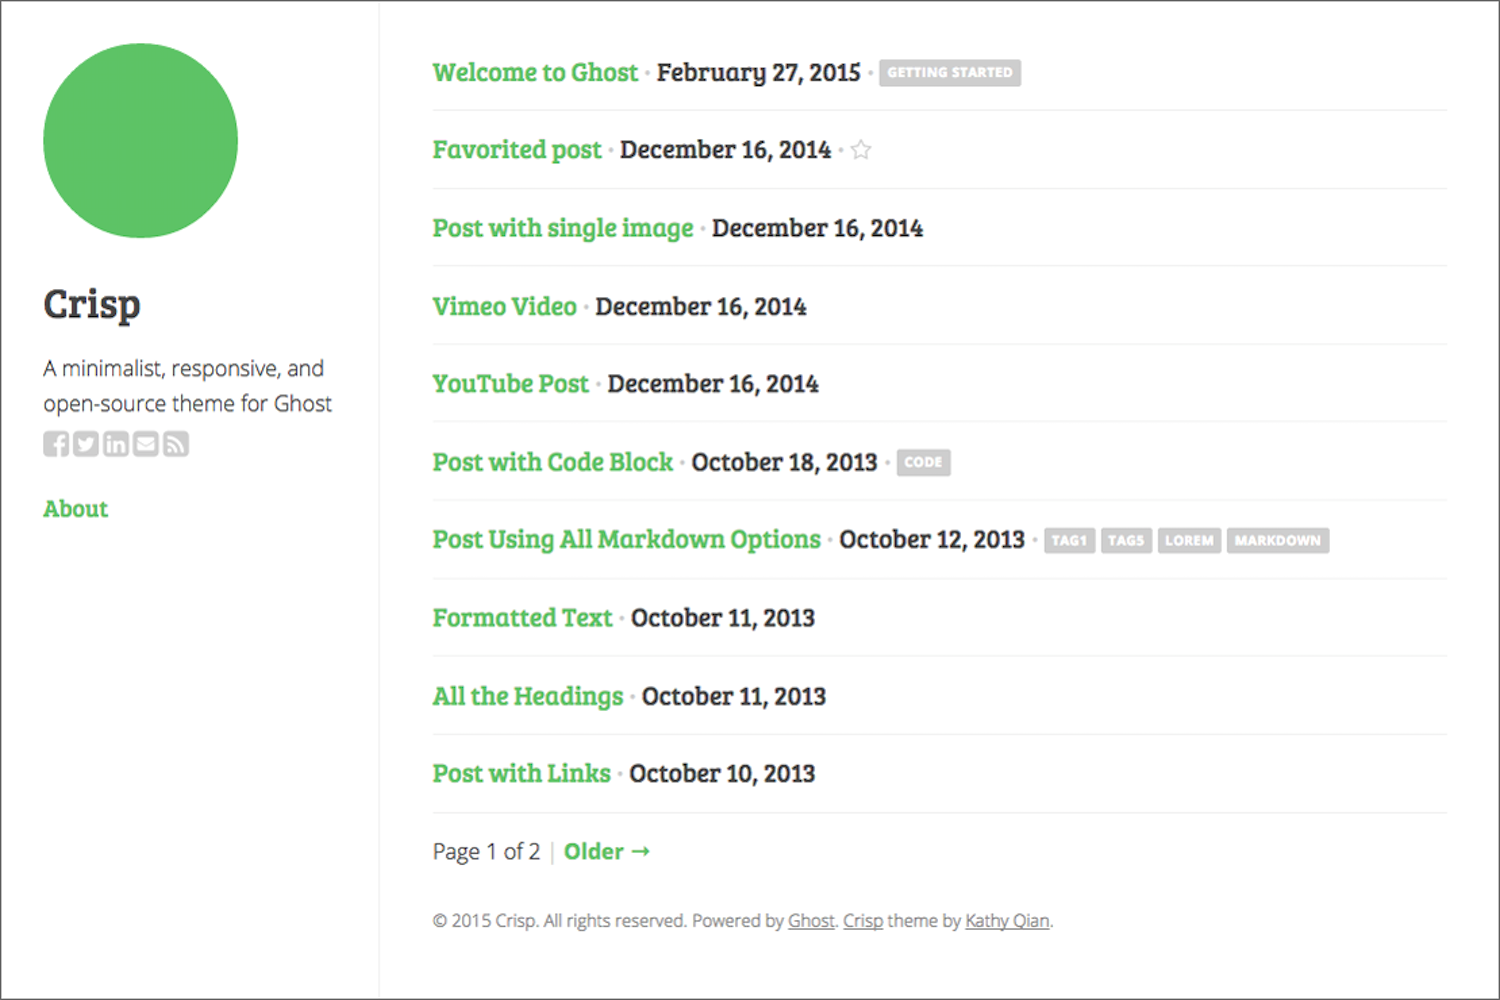Open the Facebook social icon
Screen dimensions: 1500x1000
click(x=56, y=444)
